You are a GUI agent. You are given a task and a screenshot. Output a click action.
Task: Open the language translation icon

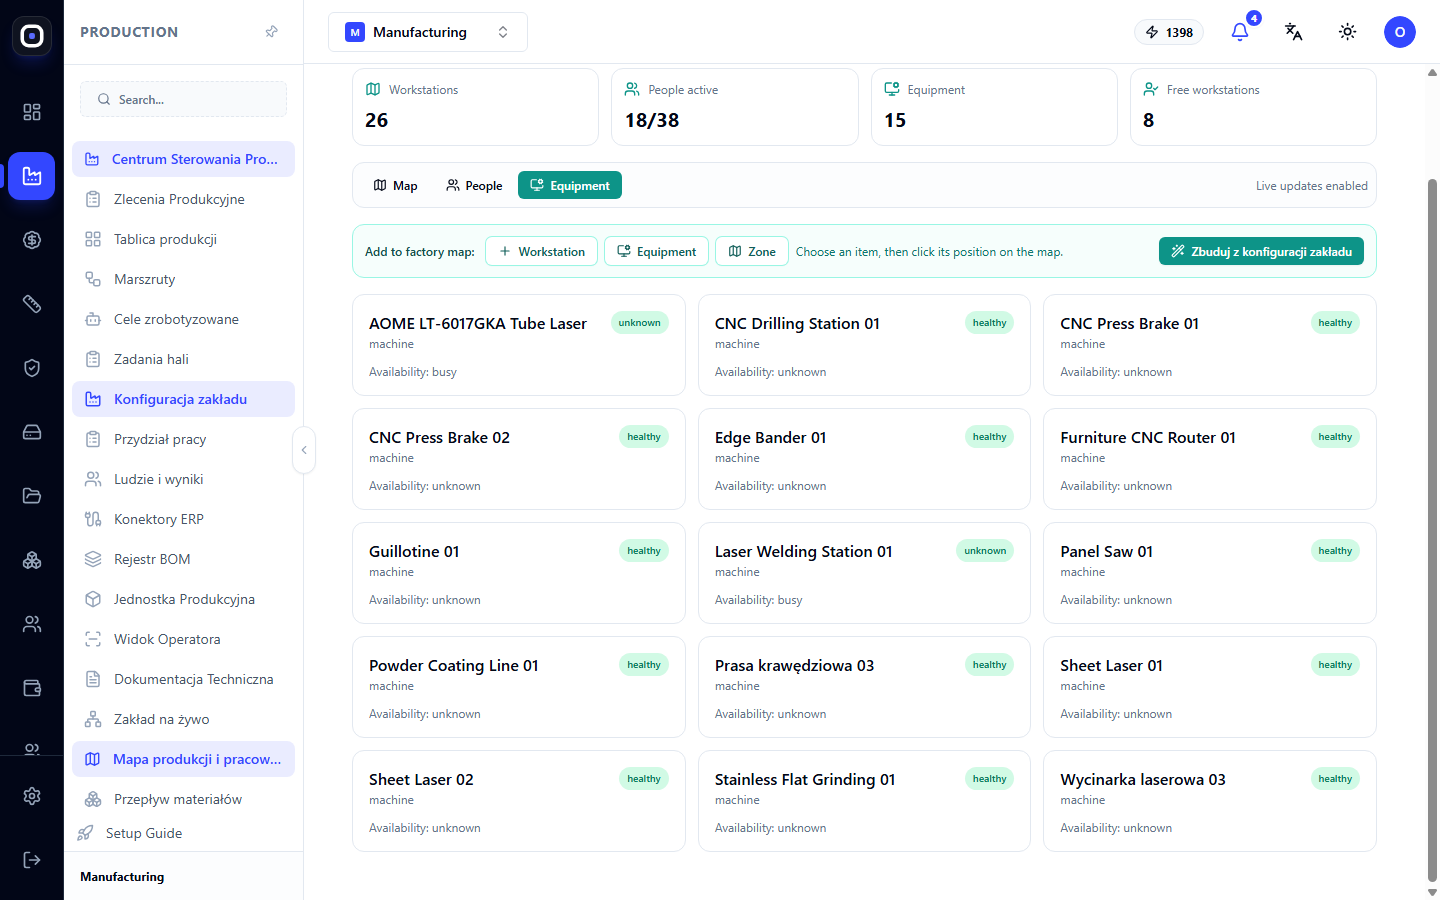tap(1293, 32)
